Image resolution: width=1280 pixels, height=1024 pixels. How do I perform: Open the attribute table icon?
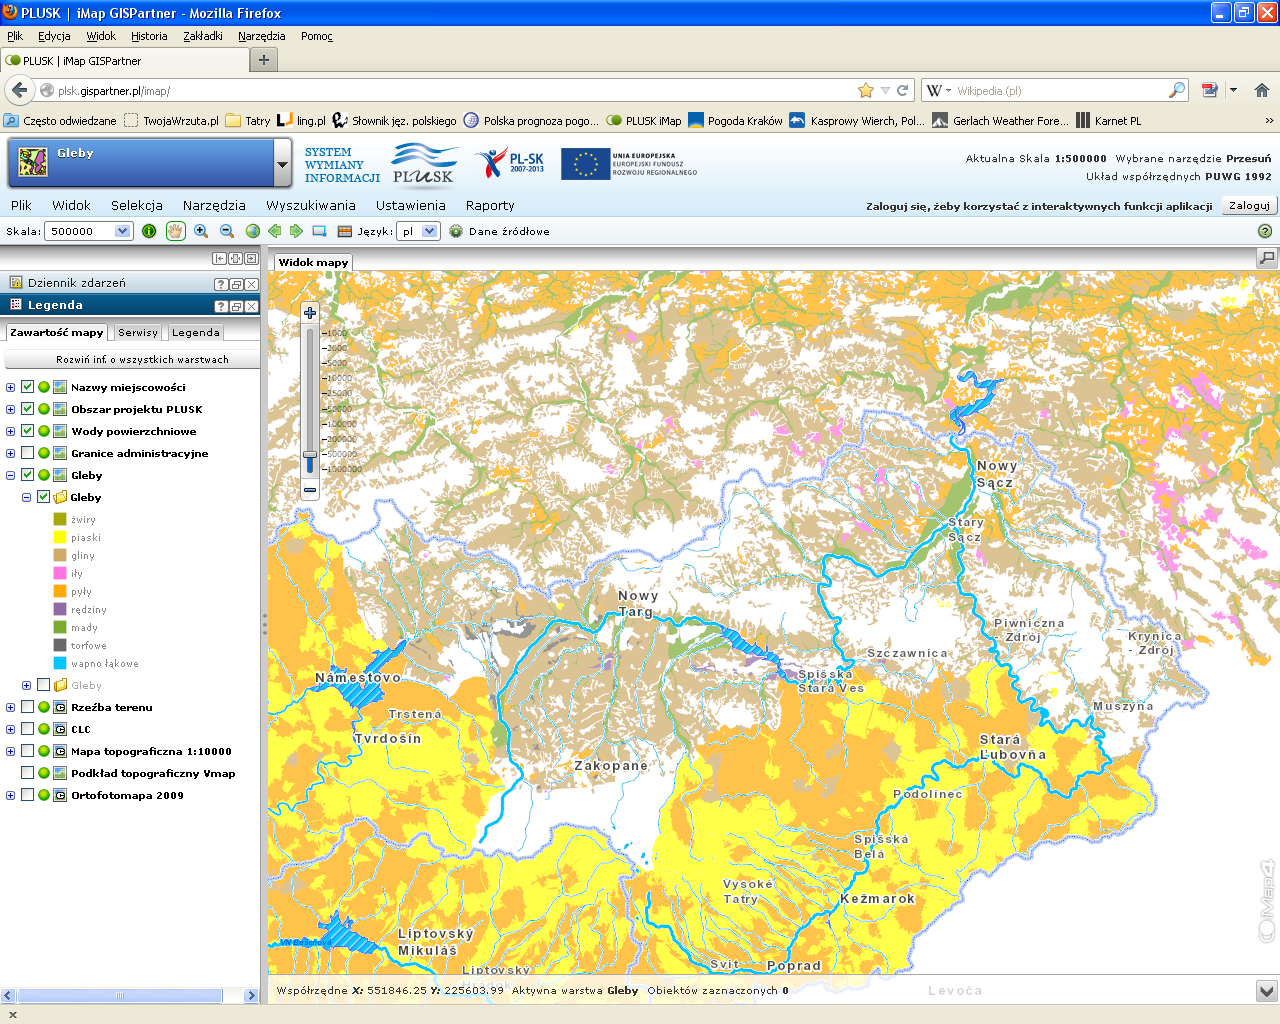click(345, 231)
